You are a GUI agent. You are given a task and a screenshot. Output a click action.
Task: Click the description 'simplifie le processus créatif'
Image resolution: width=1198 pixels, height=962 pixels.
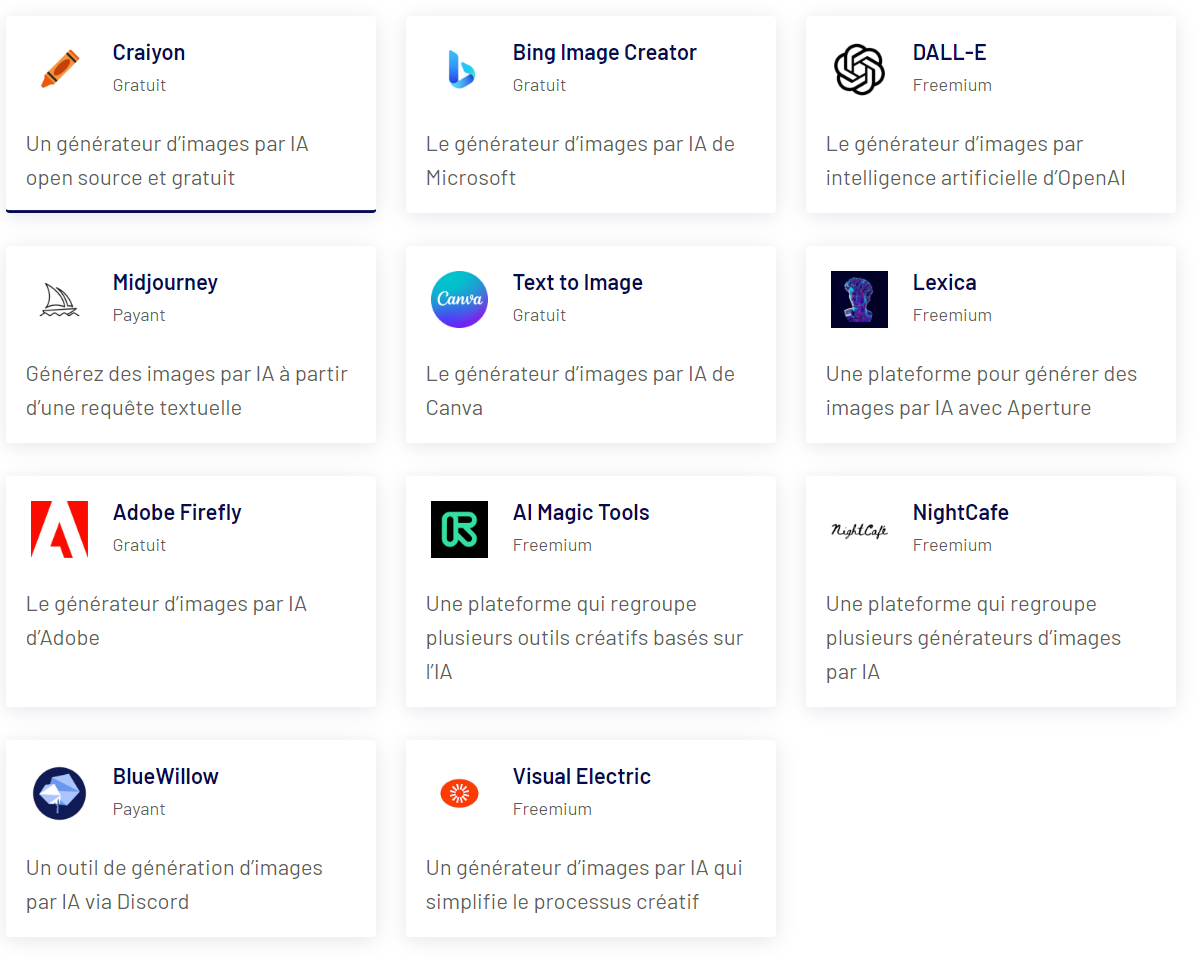[x=562, y=902]
